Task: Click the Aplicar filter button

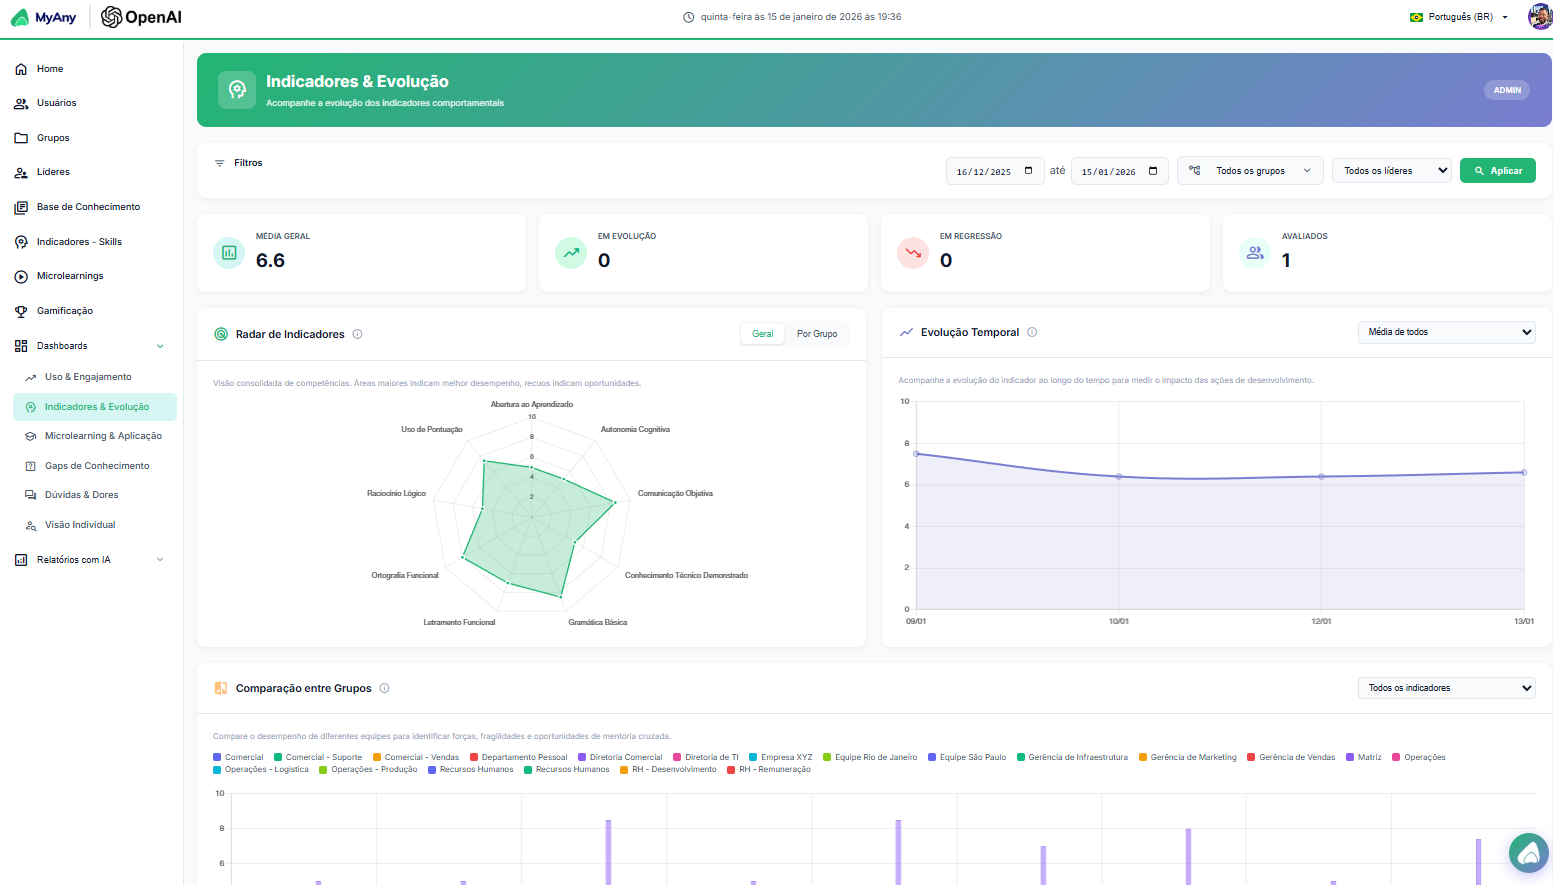Action: (x=1497, y=170)
